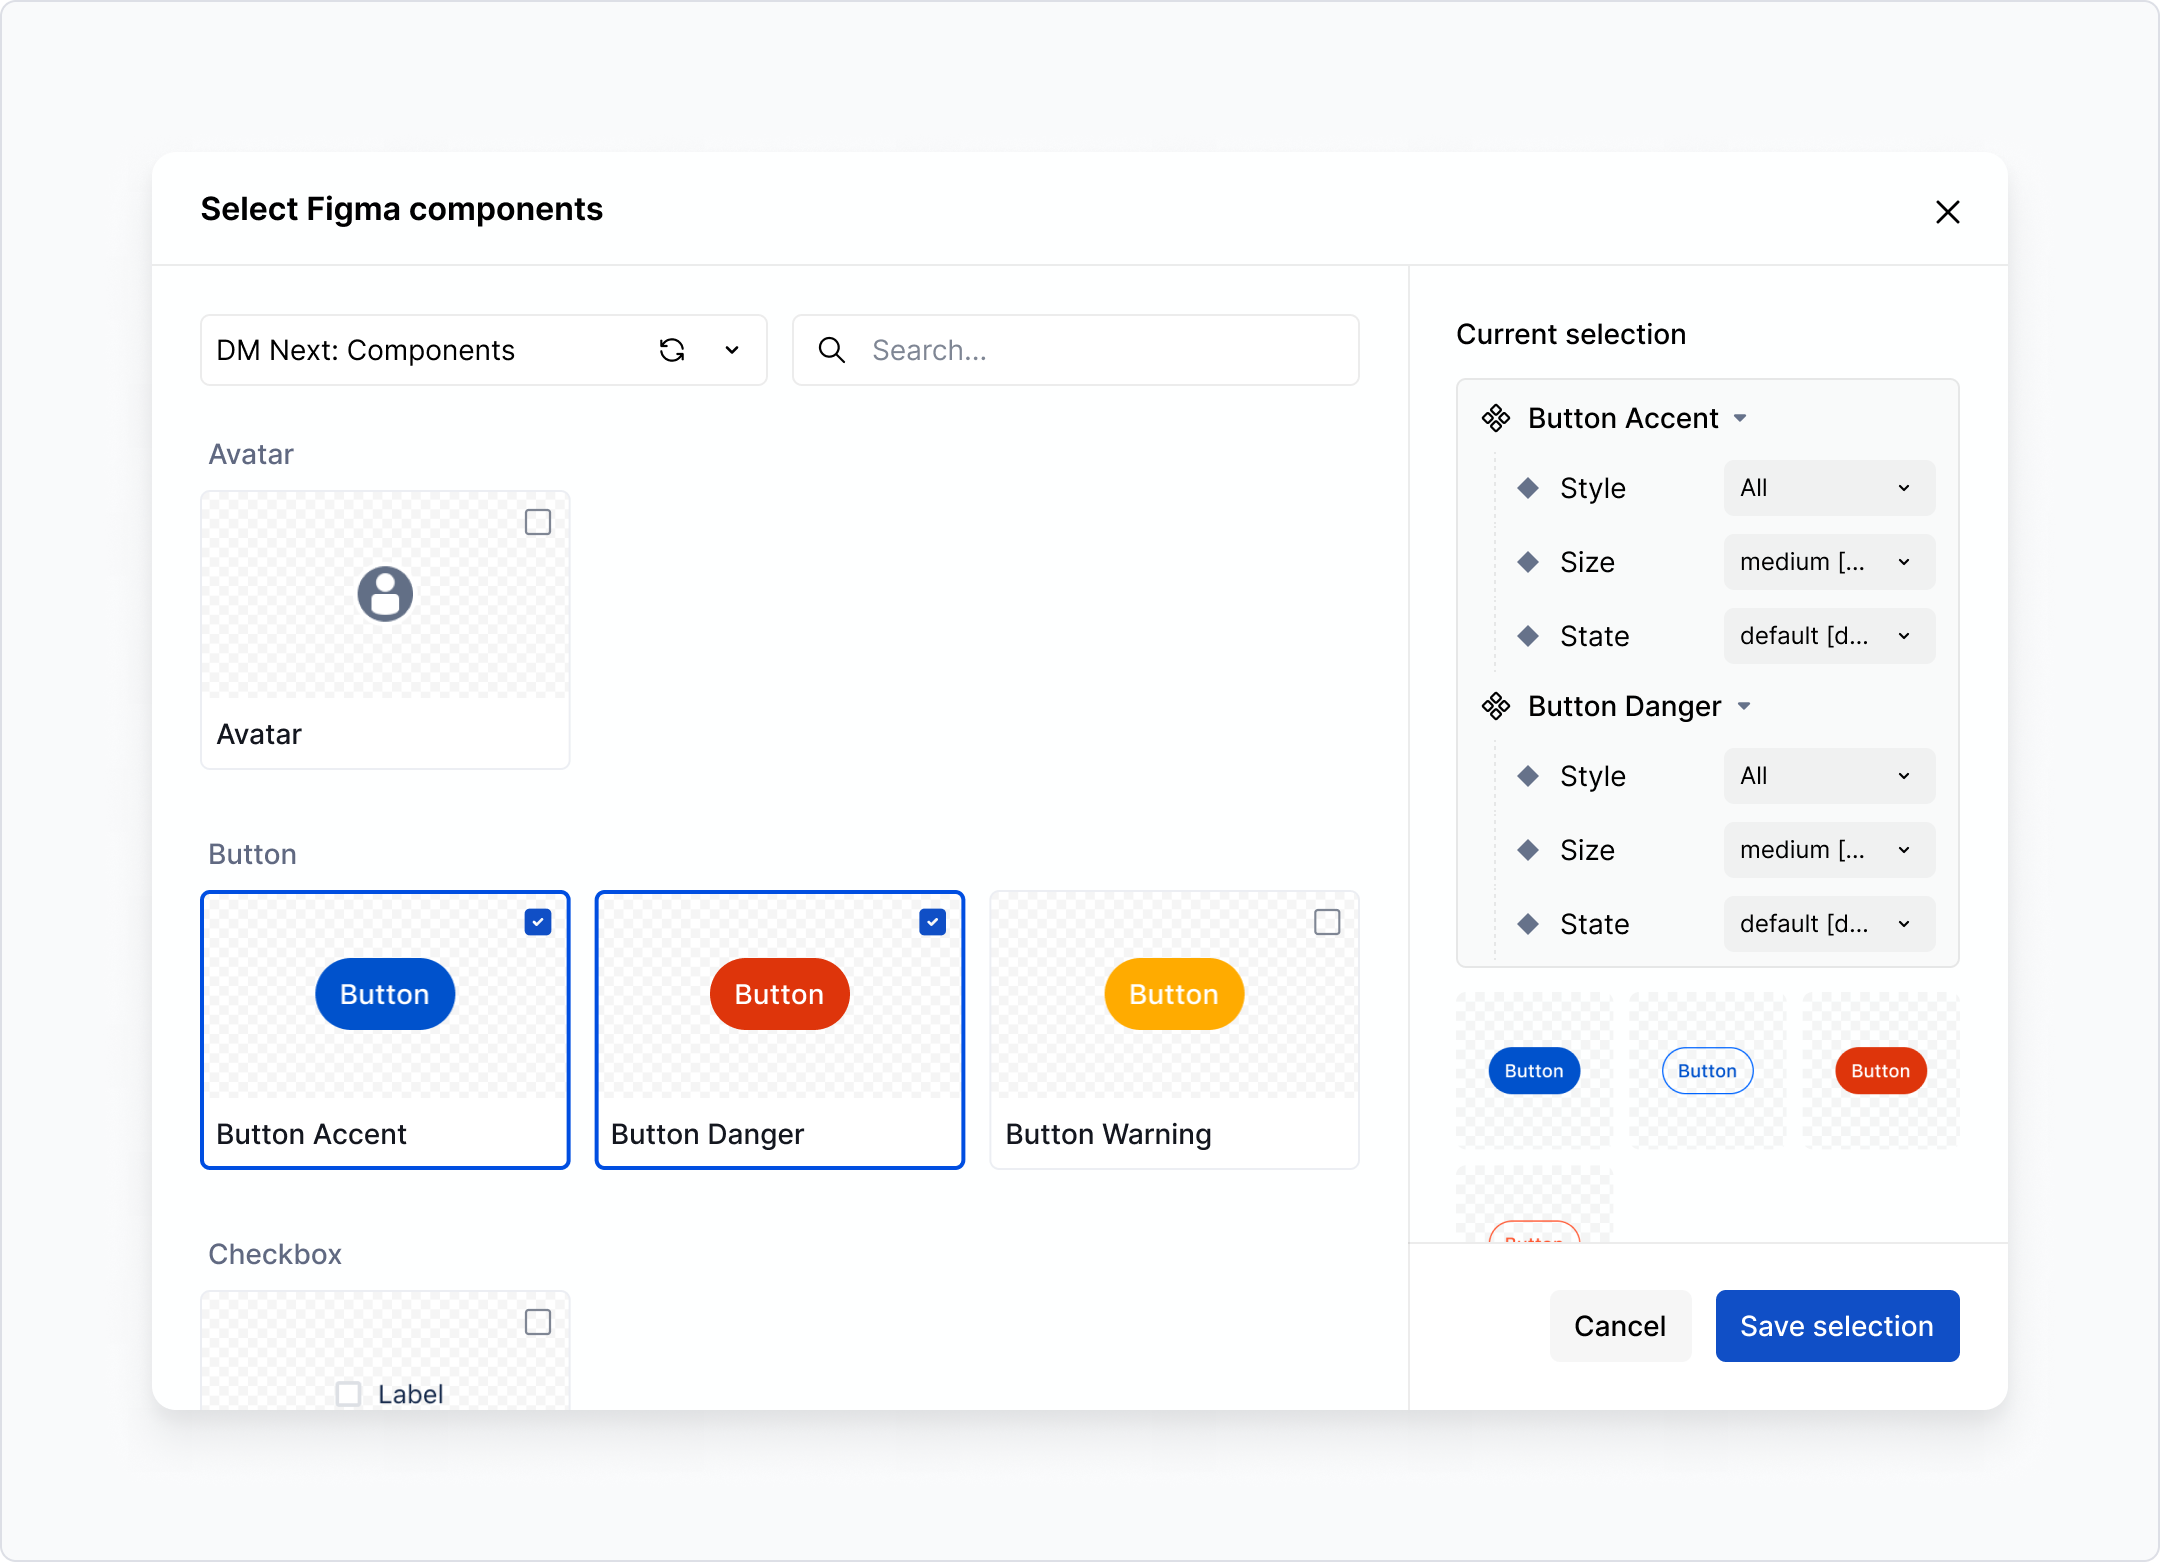Image resolution: width=2160 pixels, height=1562 pixels.
Task: Click the Button Accent component icon
Action: point(1496,418)
